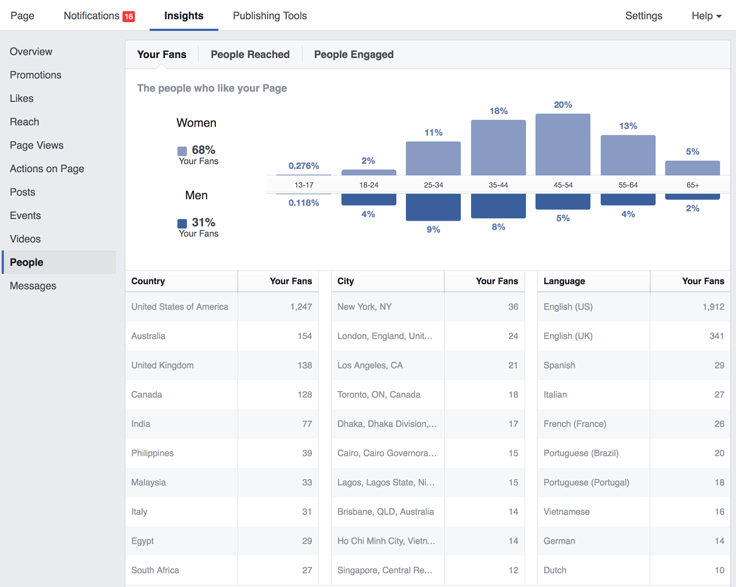Screen dimensions: 736x587
Task: Go to Overview in the sidebar
Action: tap(31, 52)
